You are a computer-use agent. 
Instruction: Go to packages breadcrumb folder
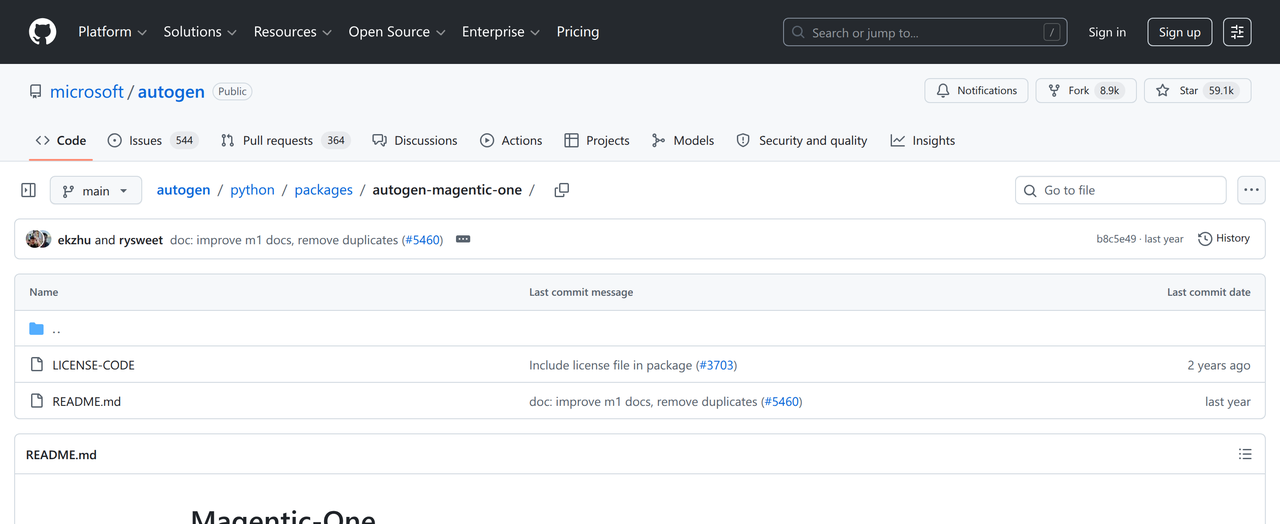[323, 190]
